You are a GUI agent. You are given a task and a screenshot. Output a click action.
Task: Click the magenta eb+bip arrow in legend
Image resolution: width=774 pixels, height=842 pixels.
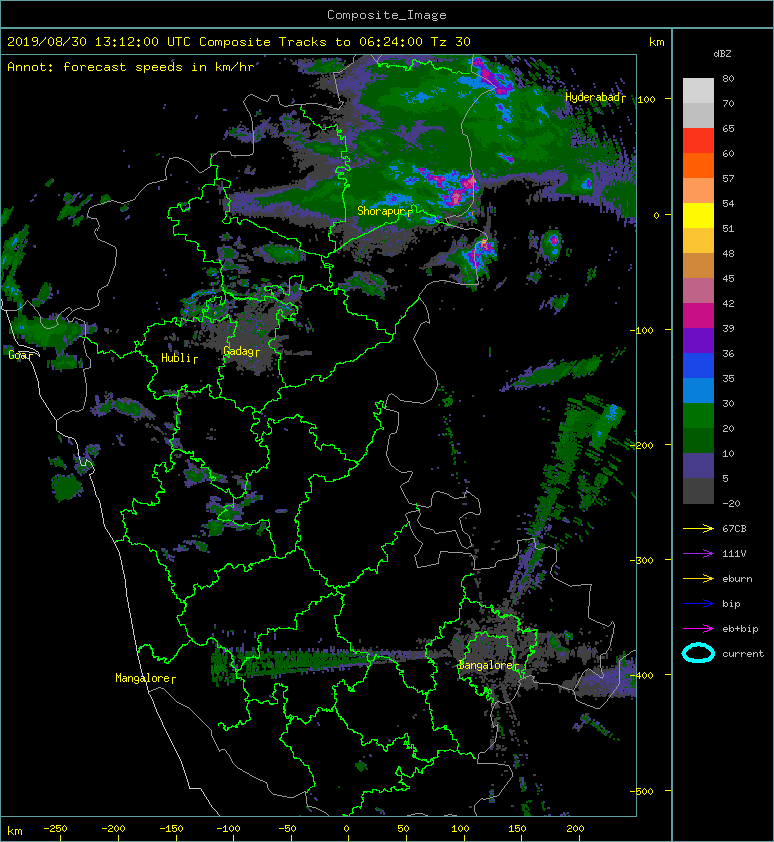click(698, 628)
